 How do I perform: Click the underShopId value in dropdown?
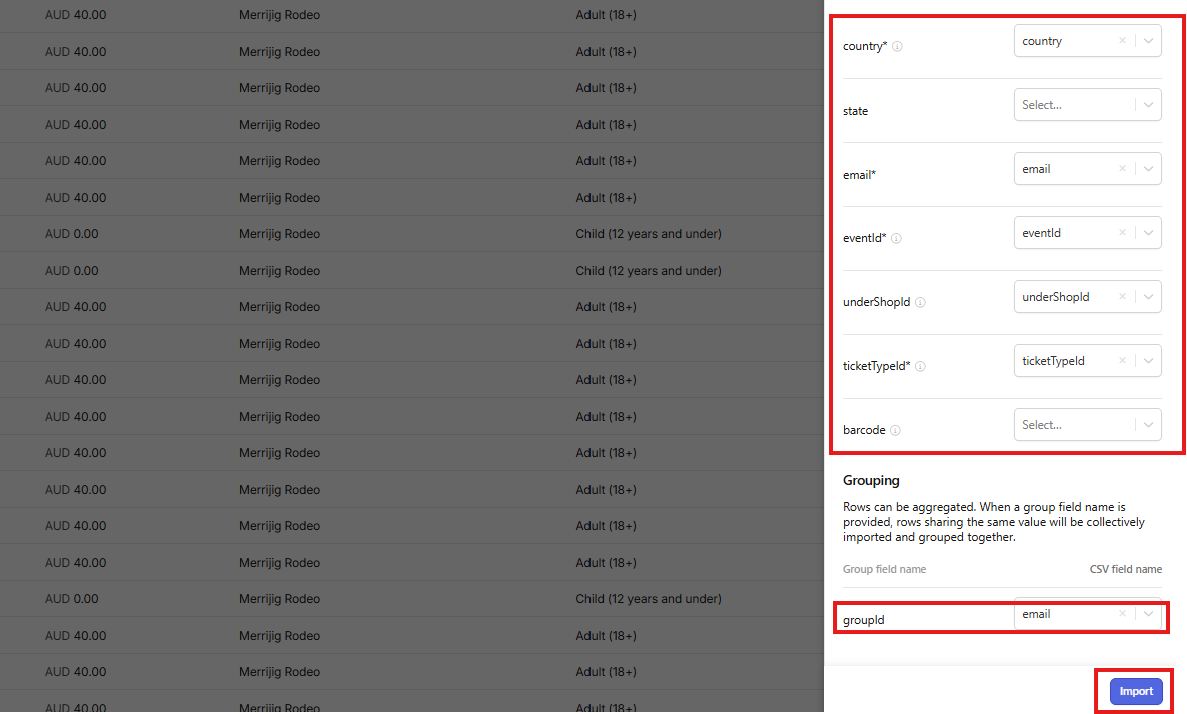(1055, 297)
